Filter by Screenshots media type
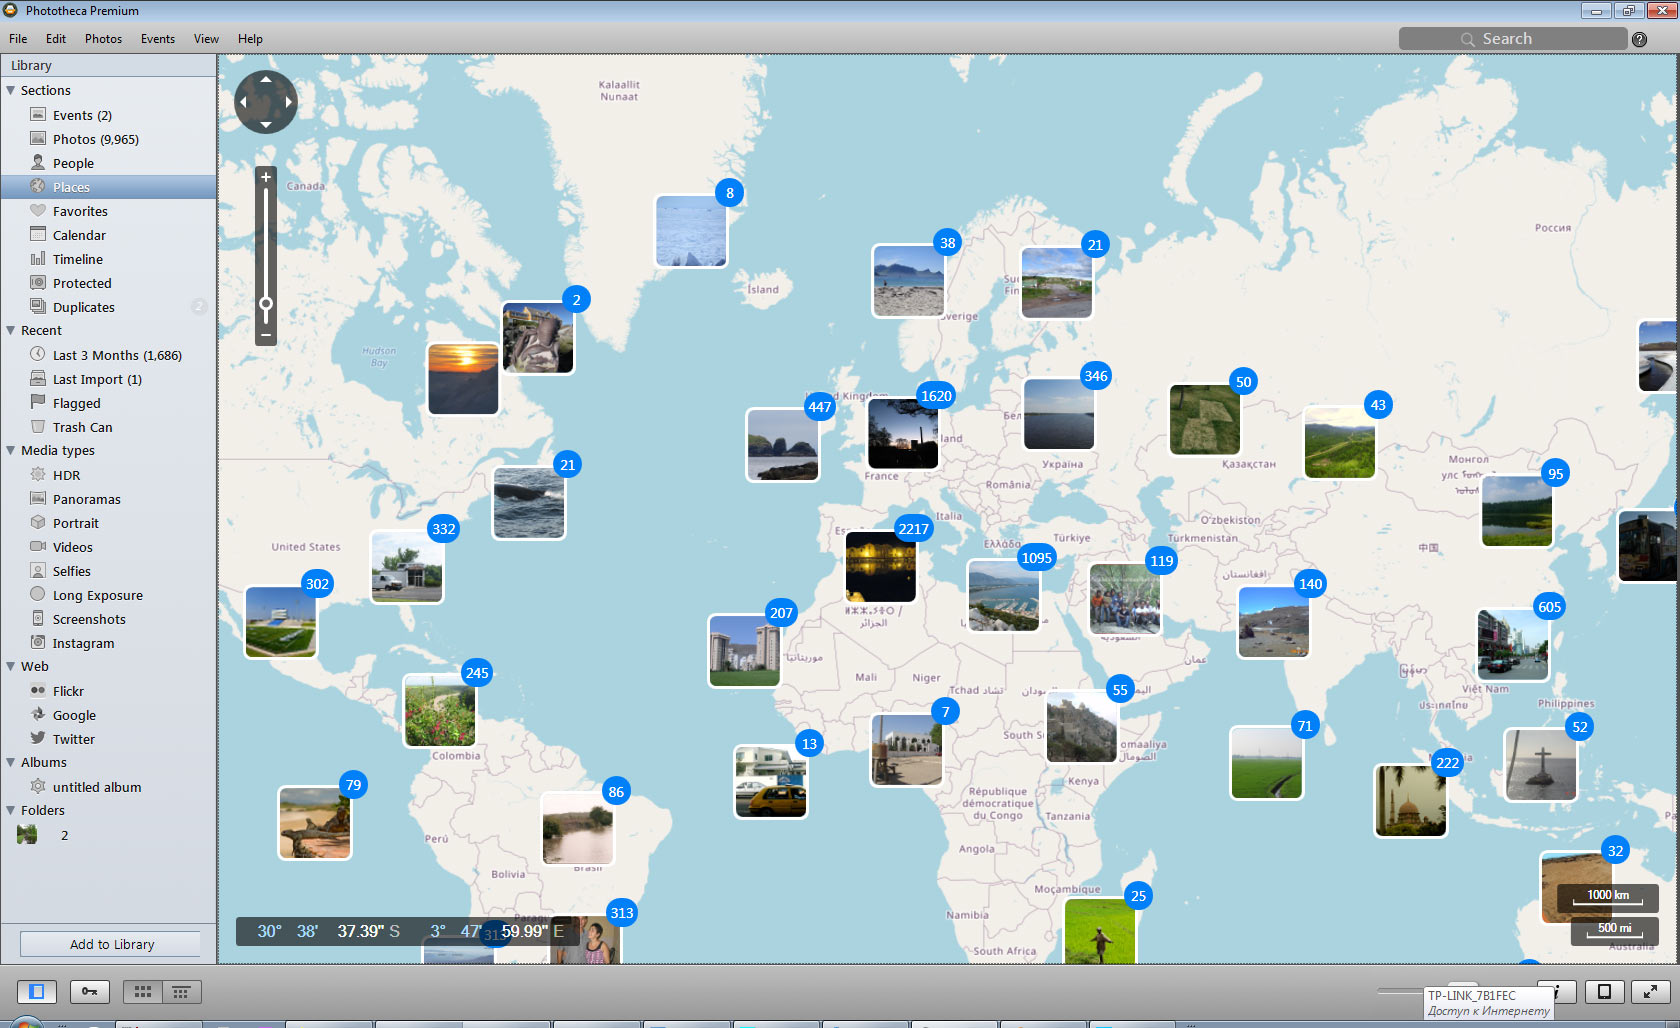The width and height of the screenshot is (1680, 1028). click(108, 619)
